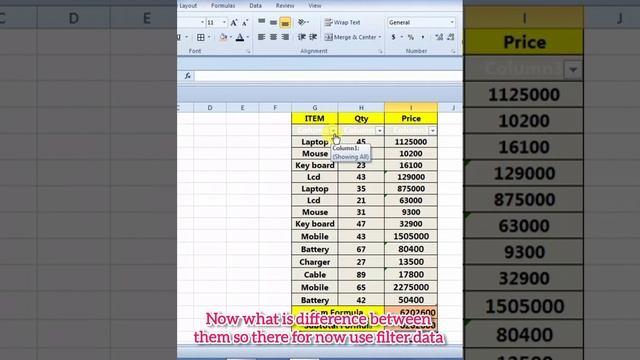Apply Align Text Right
640x360 pixels.
coord(285,37)
